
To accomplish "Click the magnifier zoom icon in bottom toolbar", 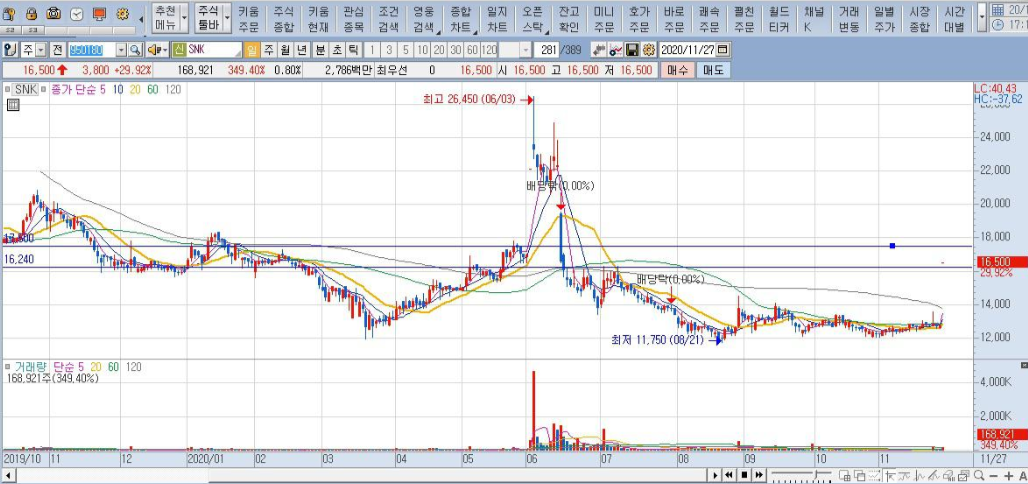I will 979,475.
